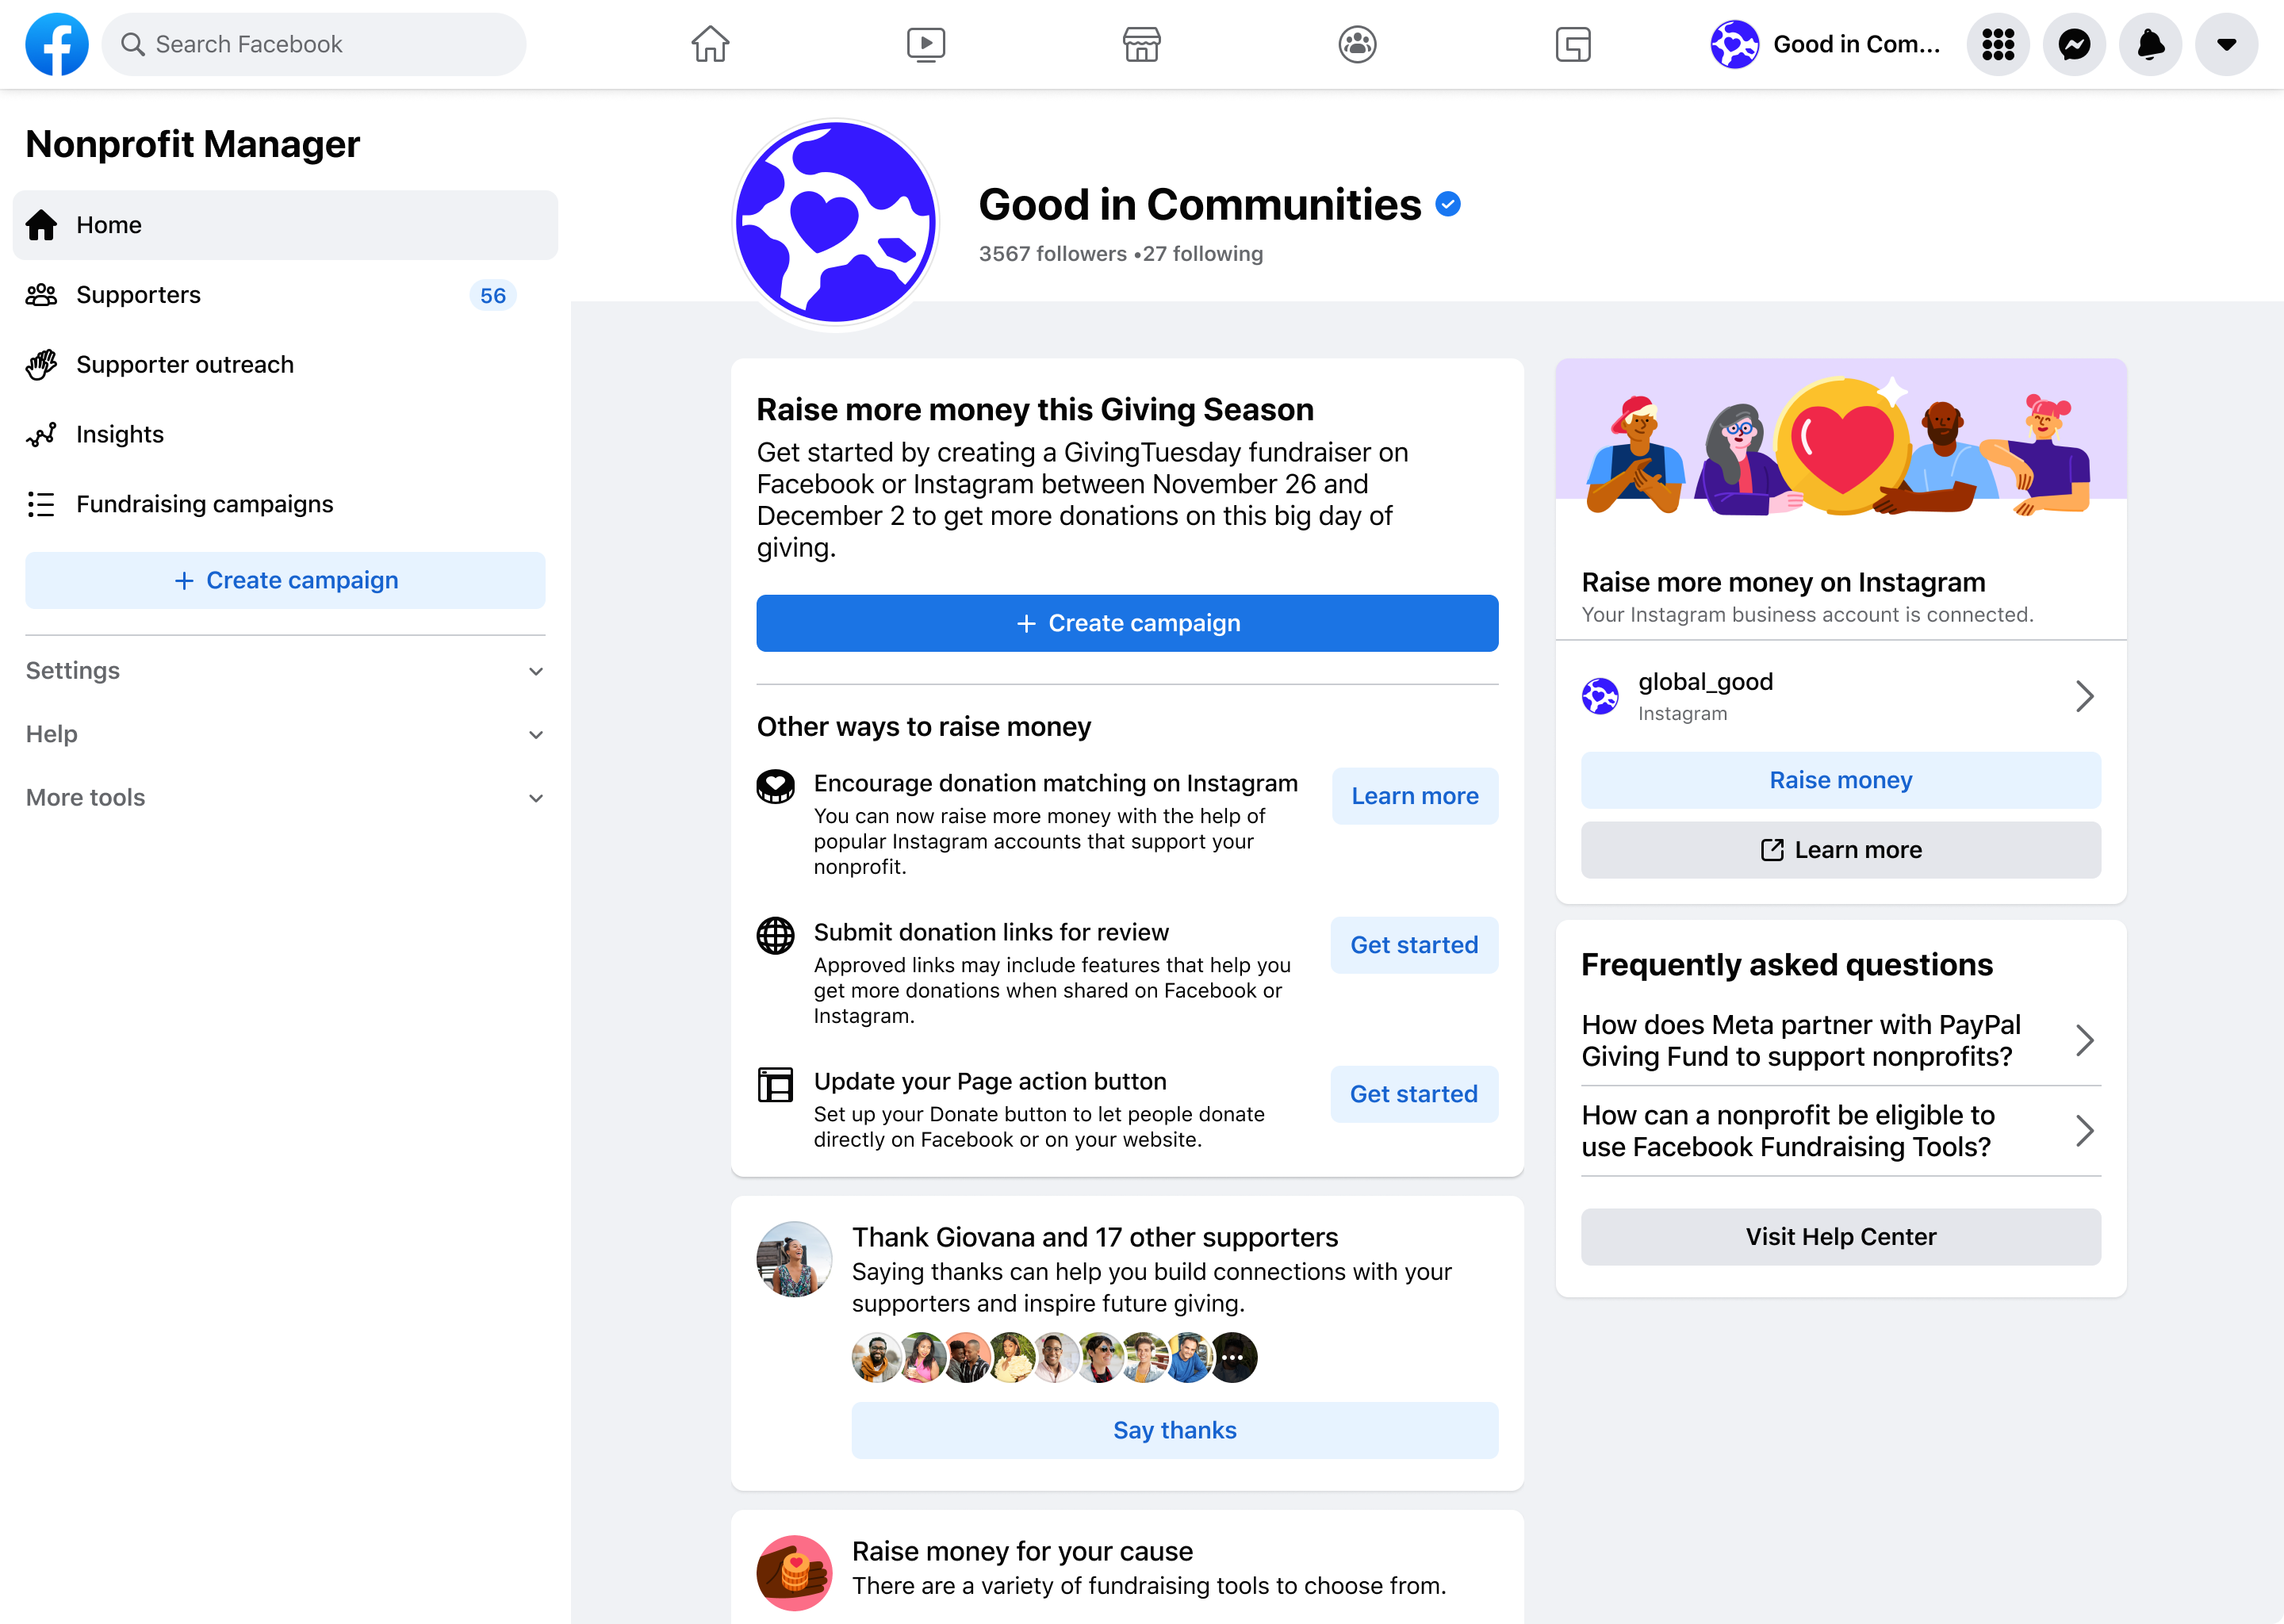This screenshot has height=1624, width=2284.
Task: Click the global_good Instagram avatar
Action: pyautogui.click(x=1600, y=696)
